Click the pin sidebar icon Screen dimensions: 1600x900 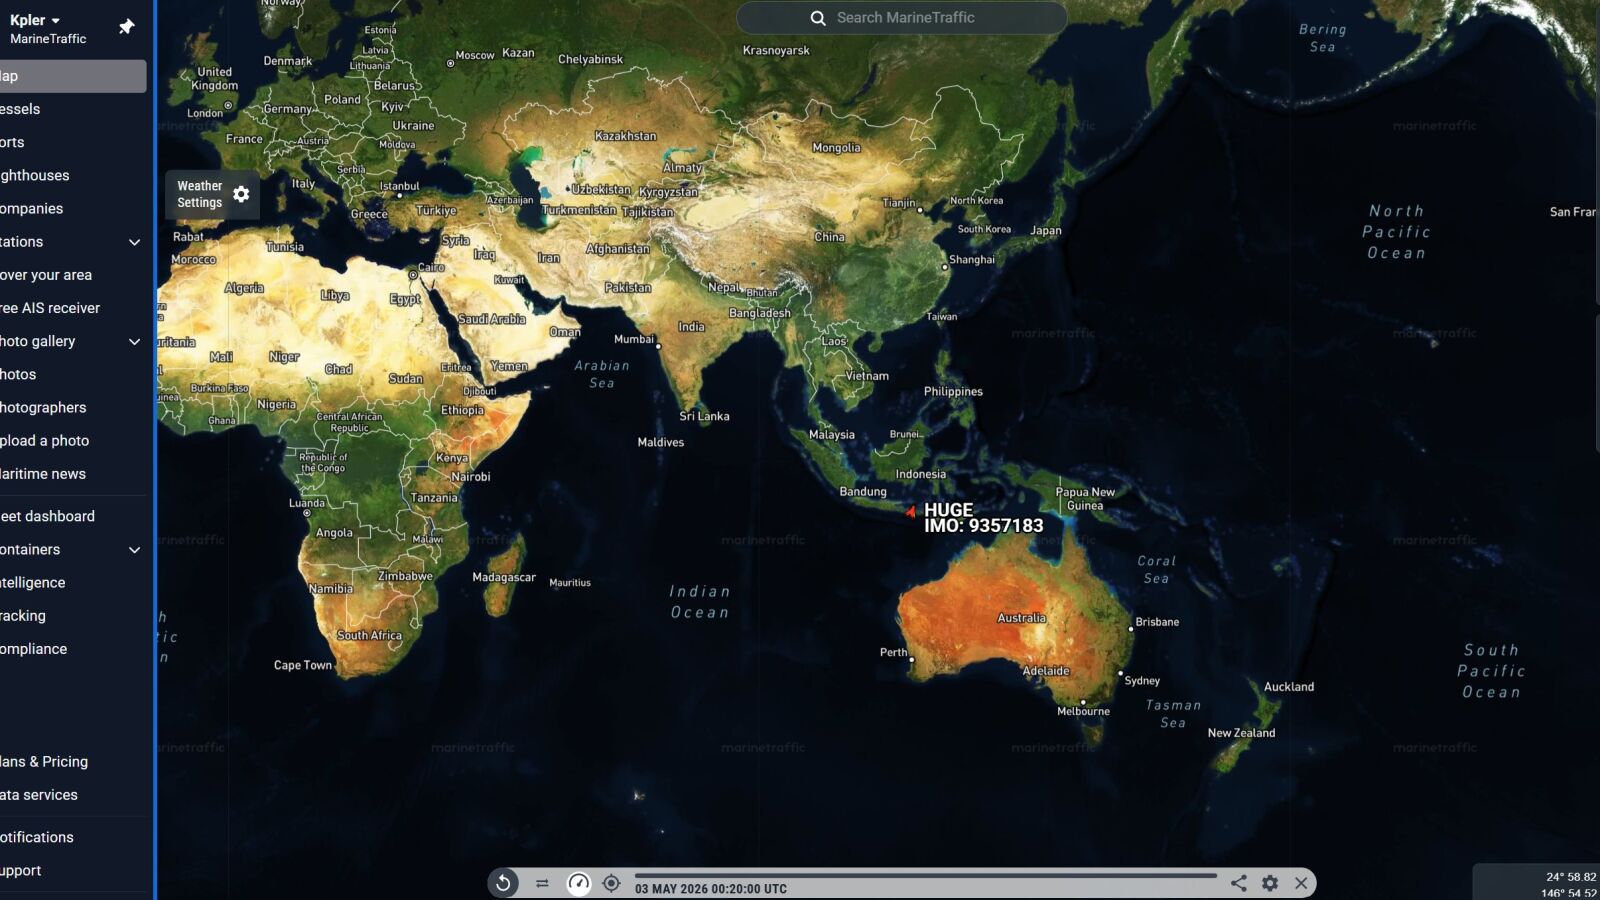pos(126,27)
